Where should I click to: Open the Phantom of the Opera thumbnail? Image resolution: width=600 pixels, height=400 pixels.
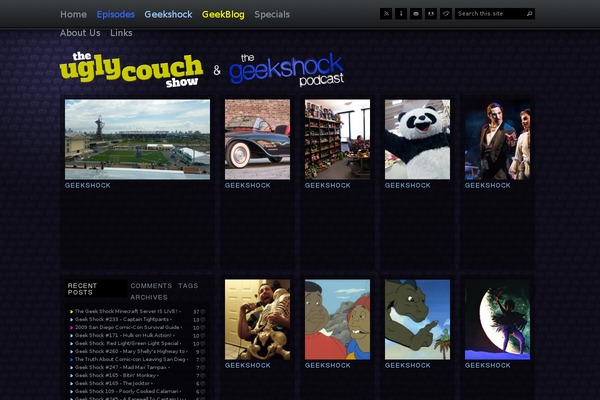coord(497,139)
